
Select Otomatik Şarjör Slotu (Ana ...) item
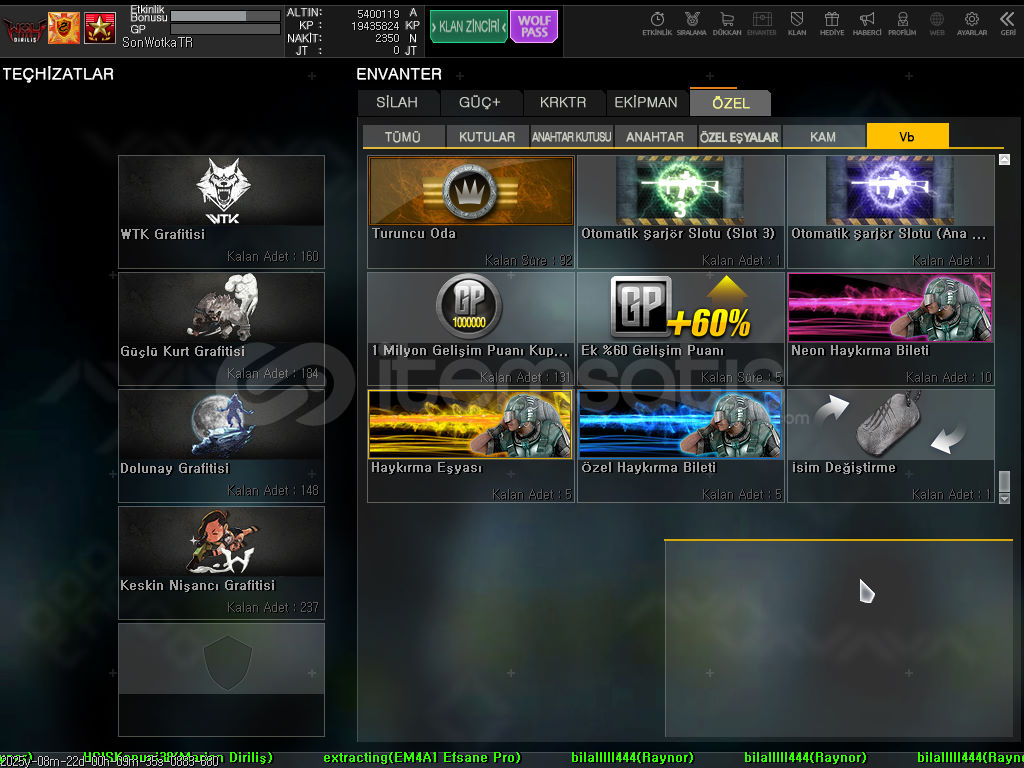[891, 212]
